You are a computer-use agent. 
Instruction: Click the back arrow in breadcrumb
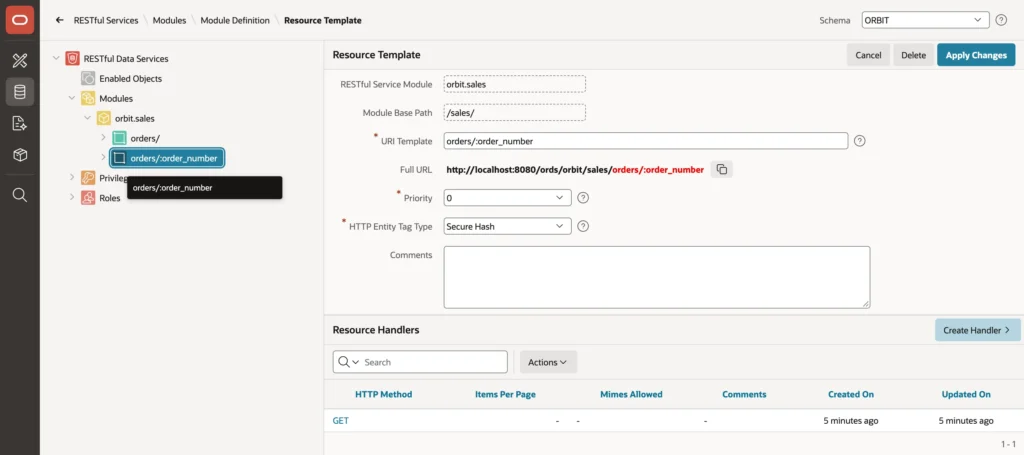(x=59, y=20)
